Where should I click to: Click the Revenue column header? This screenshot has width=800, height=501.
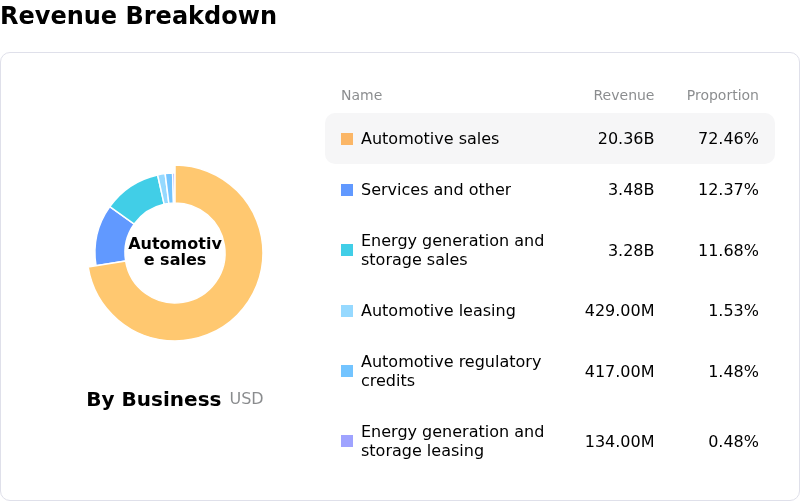point(623,96)
